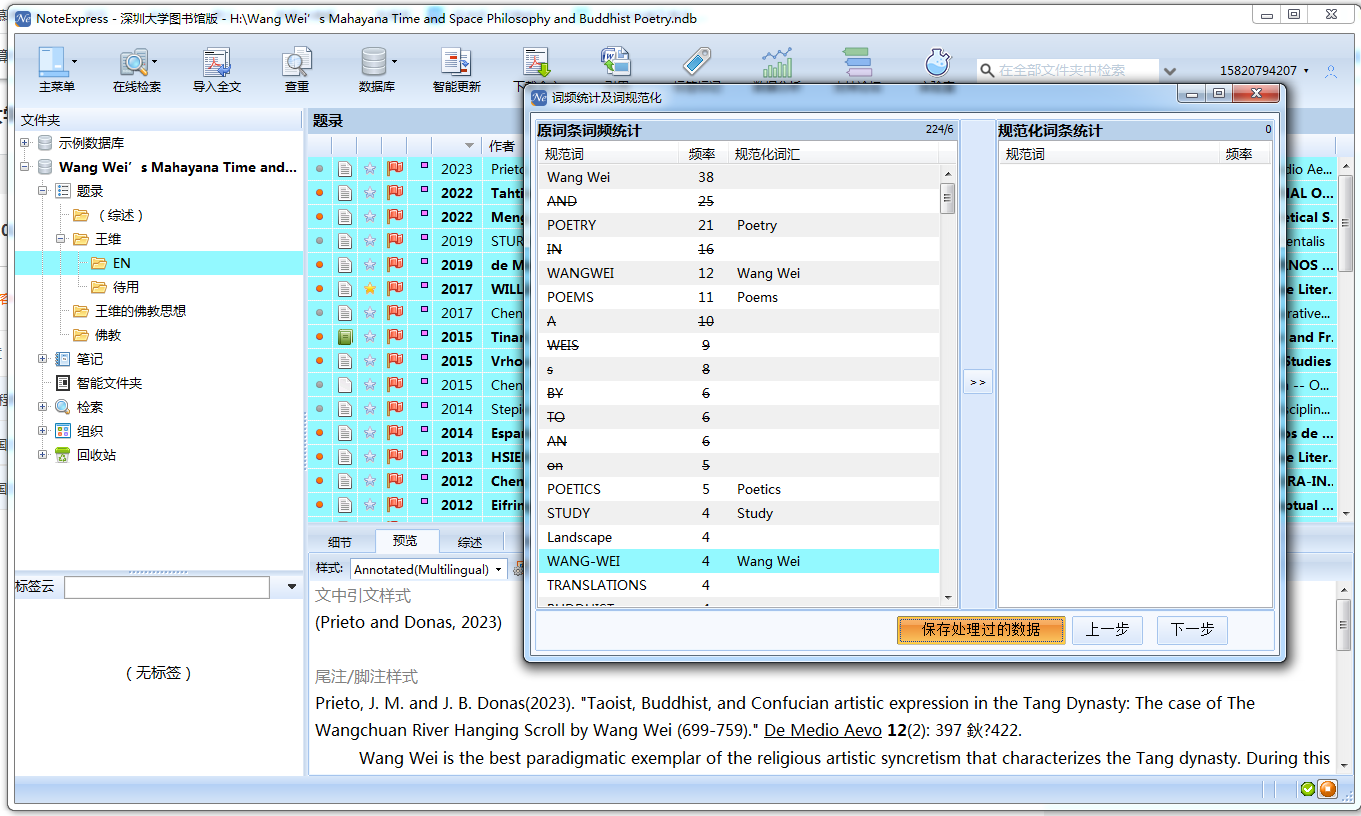1361x816 pixels.
Task: Collapse the 王维 folder node
Action: click(x=60, y=239)
